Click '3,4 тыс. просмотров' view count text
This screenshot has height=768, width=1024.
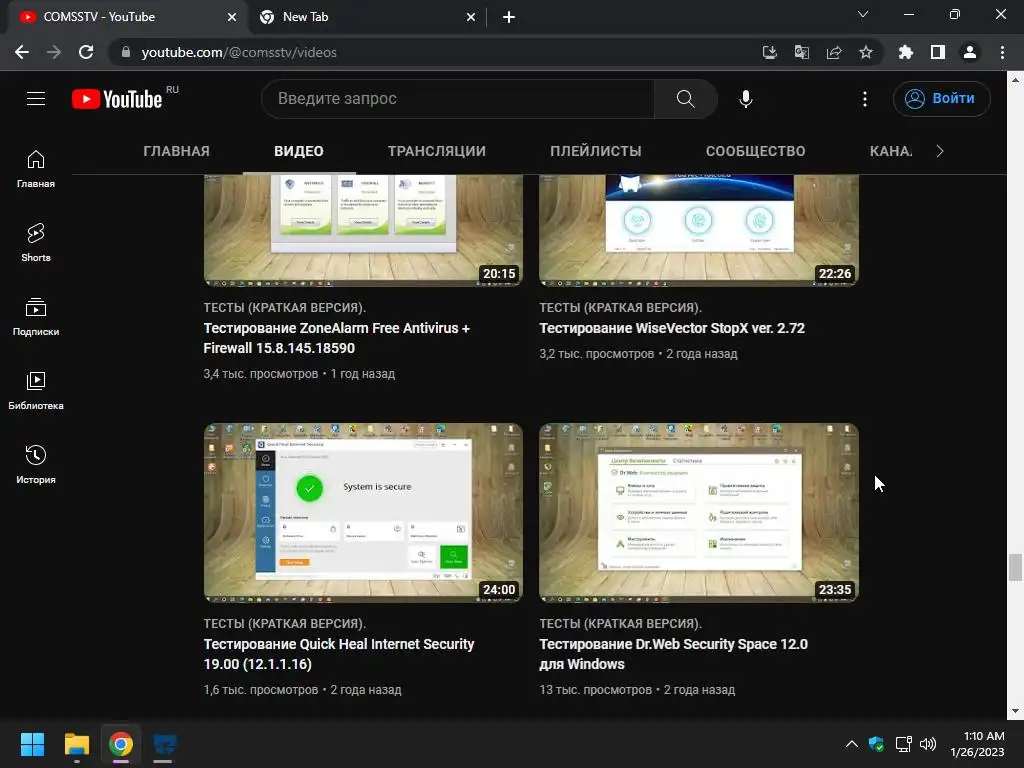pyautogui.click(x=261, y=374)
